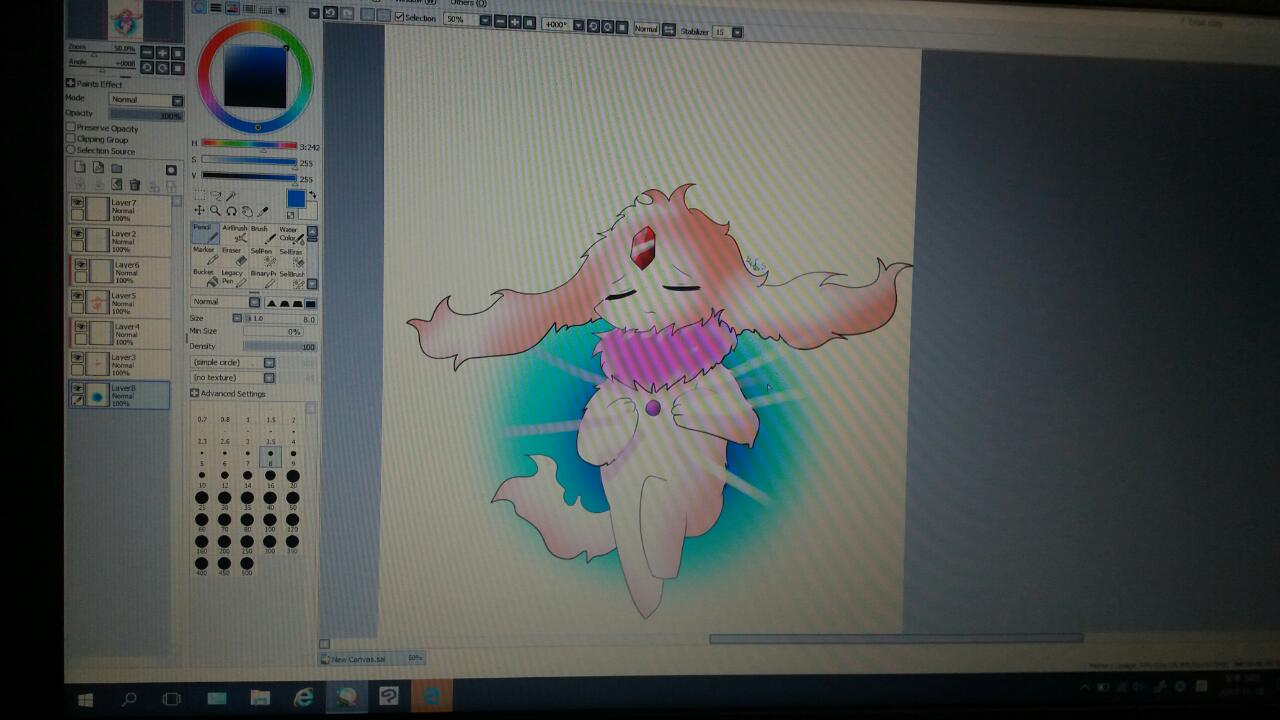
Task: Toggle the Clipping Group checkbox
Action: tap(71, 139)
